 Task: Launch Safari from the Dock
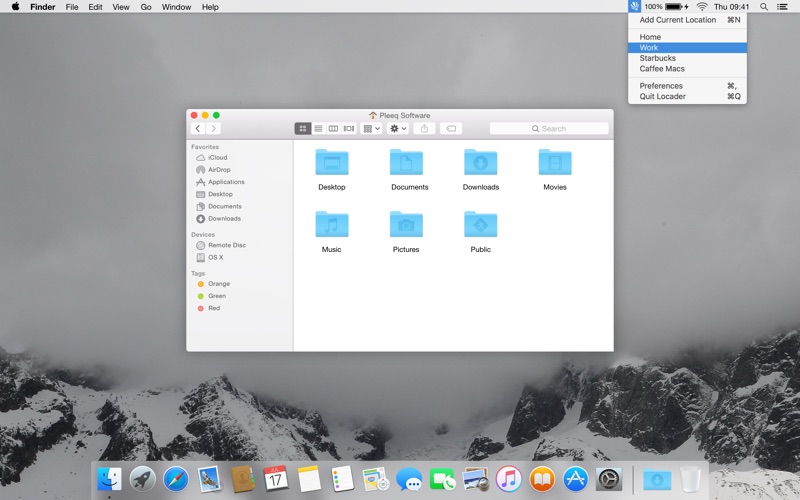[x=176, y=479]
